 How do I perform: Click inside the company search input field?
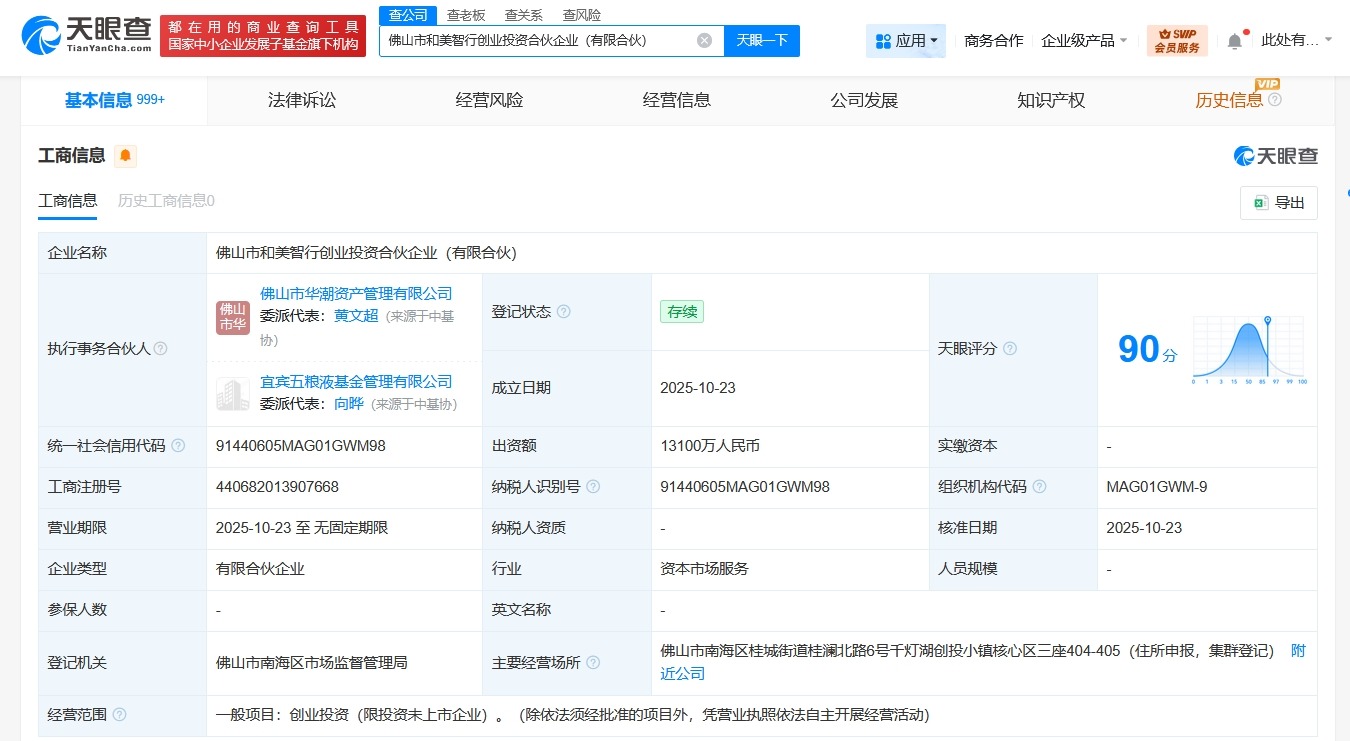tap(540, 40)
